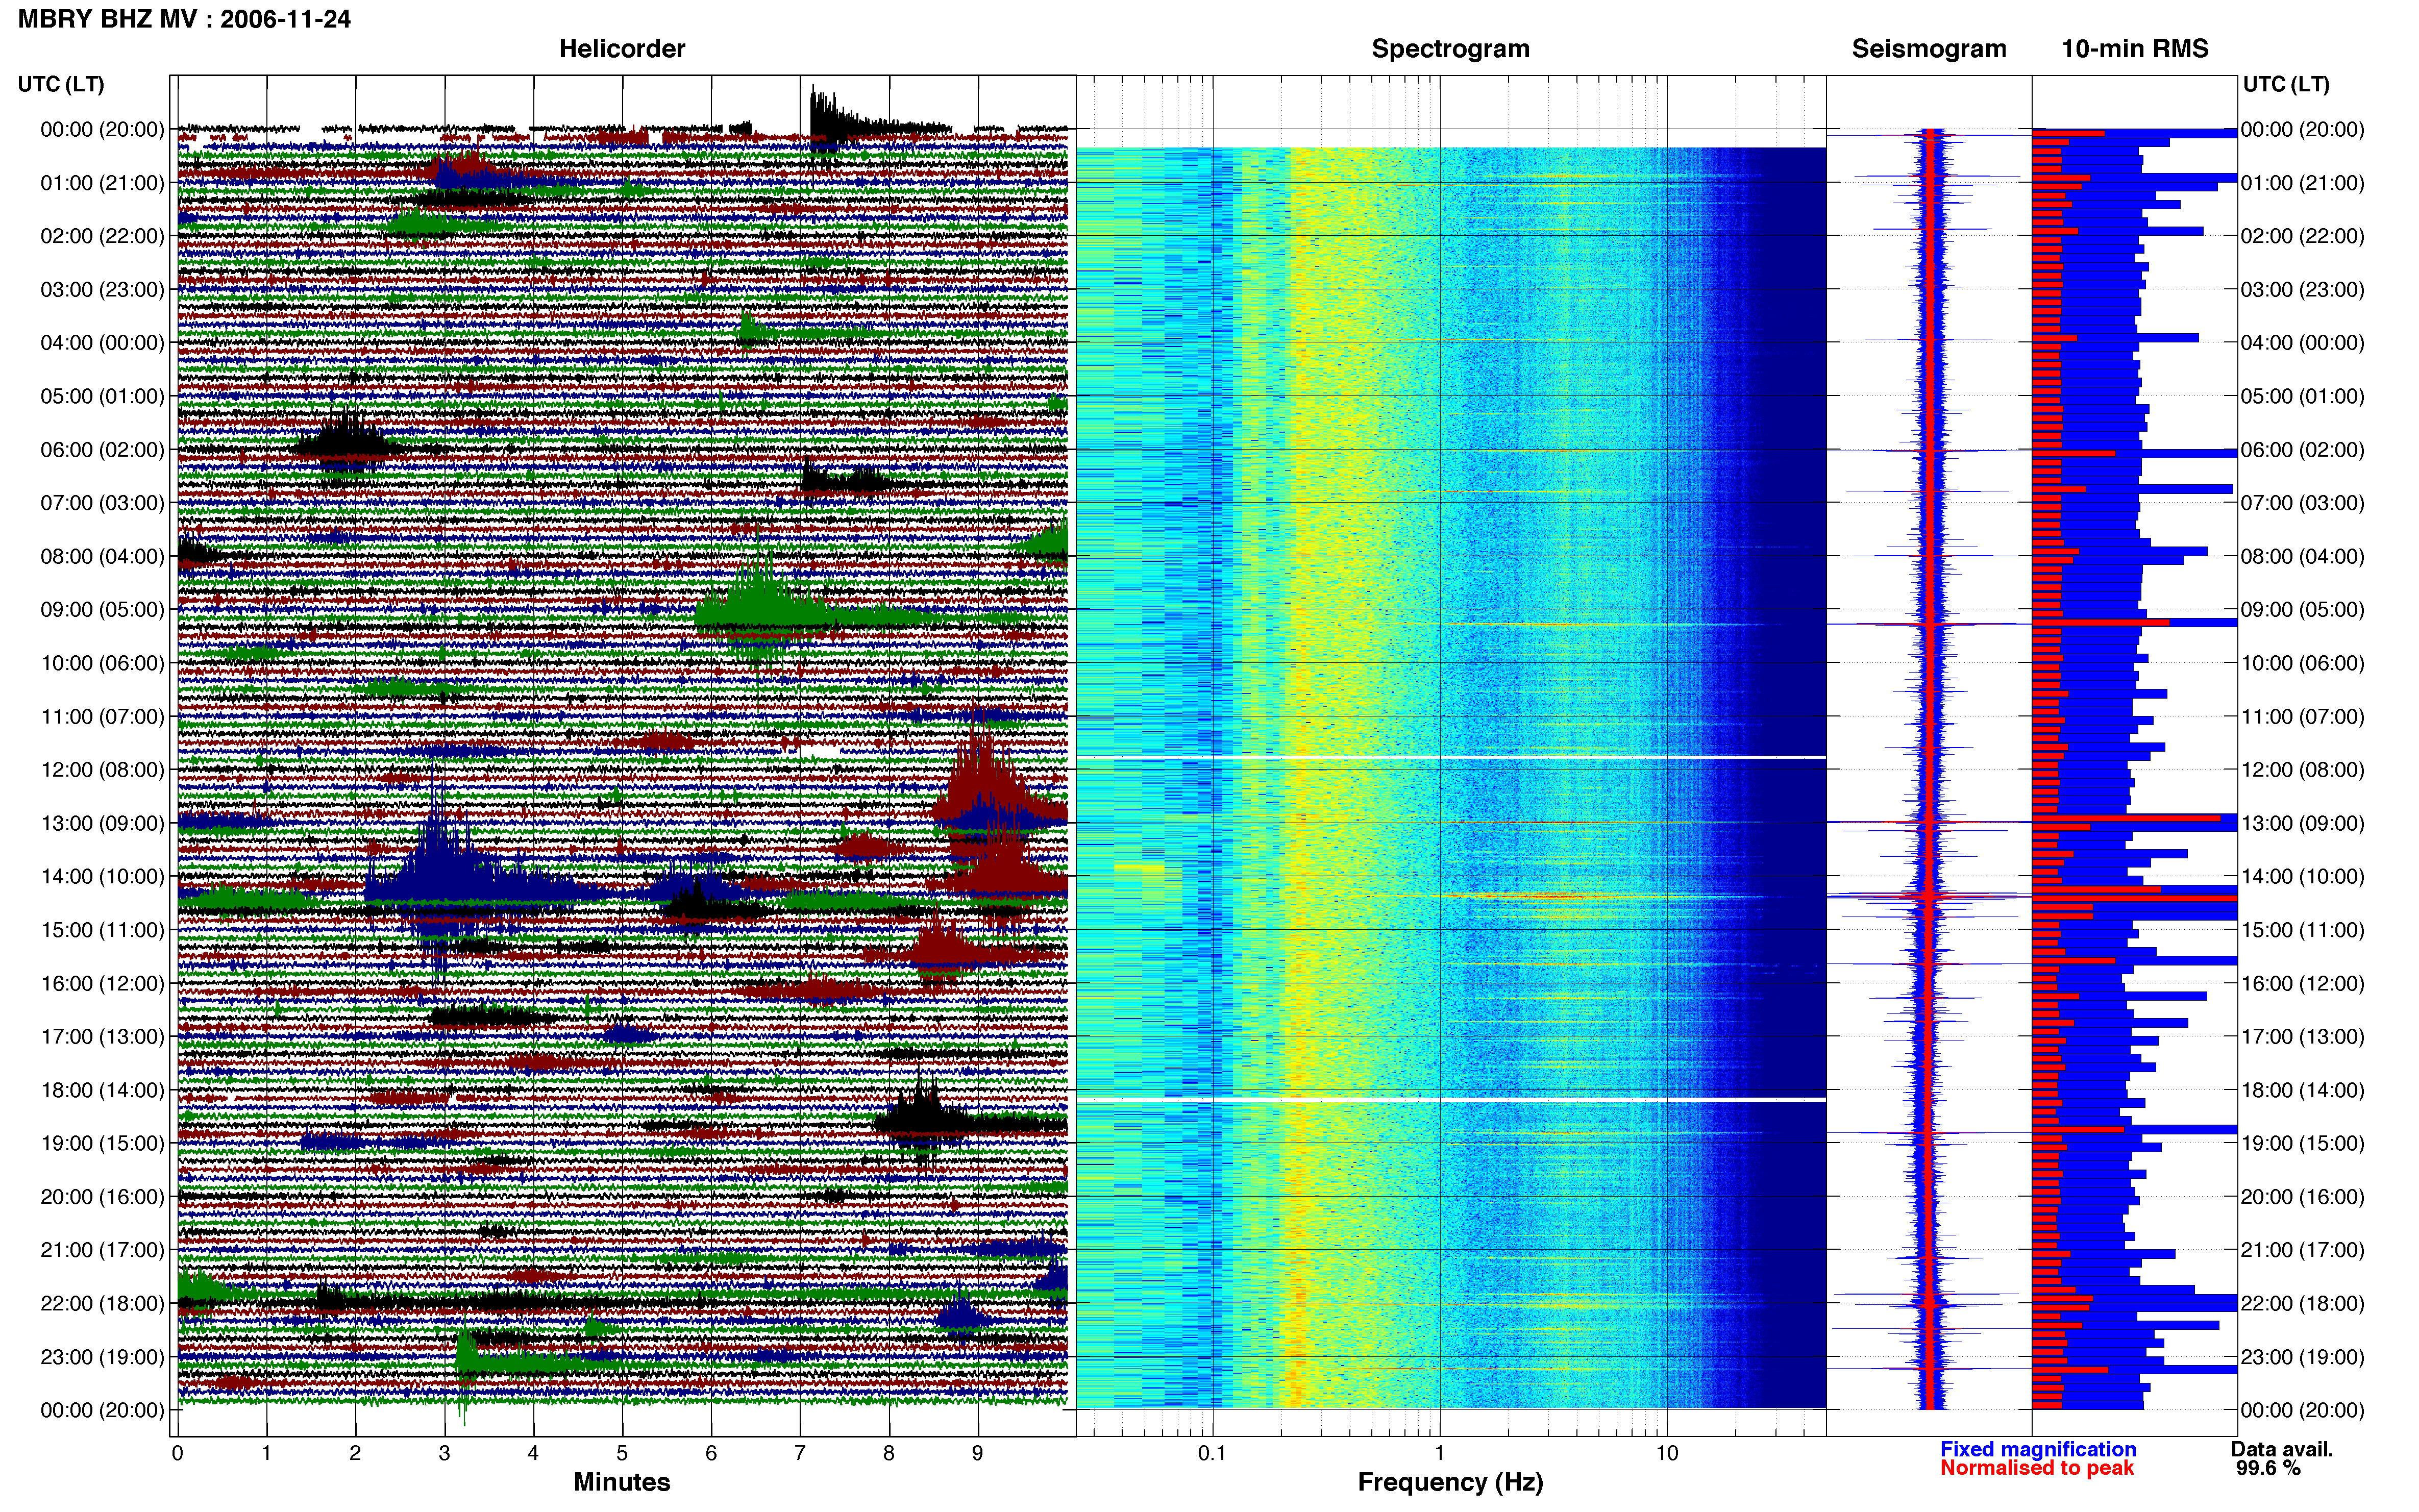This screenshot has height=1512, width=2419.
Task: Click the 'Frequency (Hz)' x-axis label
Action: click(x=1450, y=1482)
